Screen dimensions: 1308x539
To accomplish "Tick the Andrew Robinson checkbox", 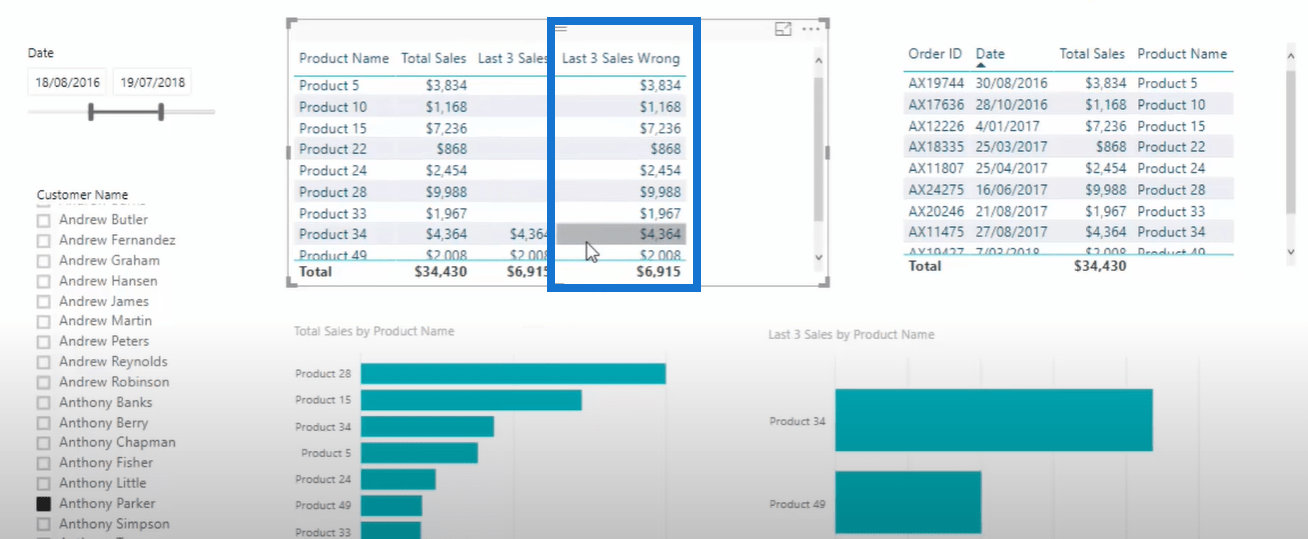I will coord(43,383).
